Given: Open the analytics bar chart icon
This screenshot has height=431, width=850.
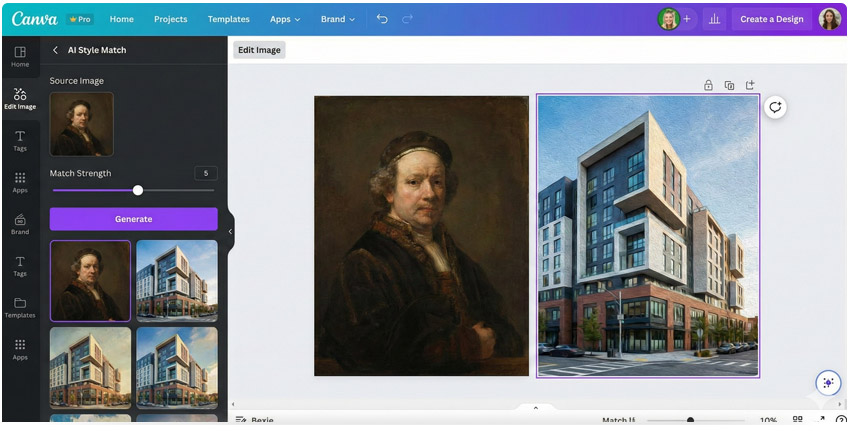Looking at the screenshot, I should [x=714, y=19].
